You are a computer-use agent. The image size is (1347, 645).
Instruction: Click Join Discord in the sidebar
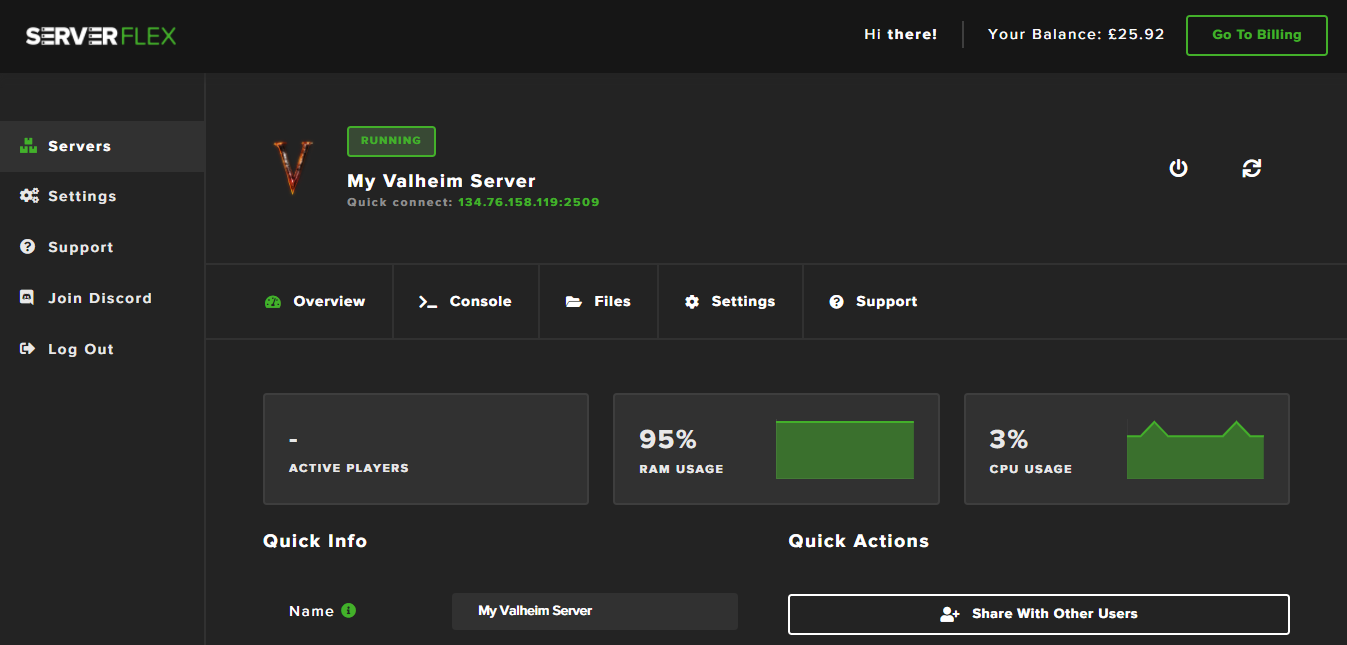point(102,298)
